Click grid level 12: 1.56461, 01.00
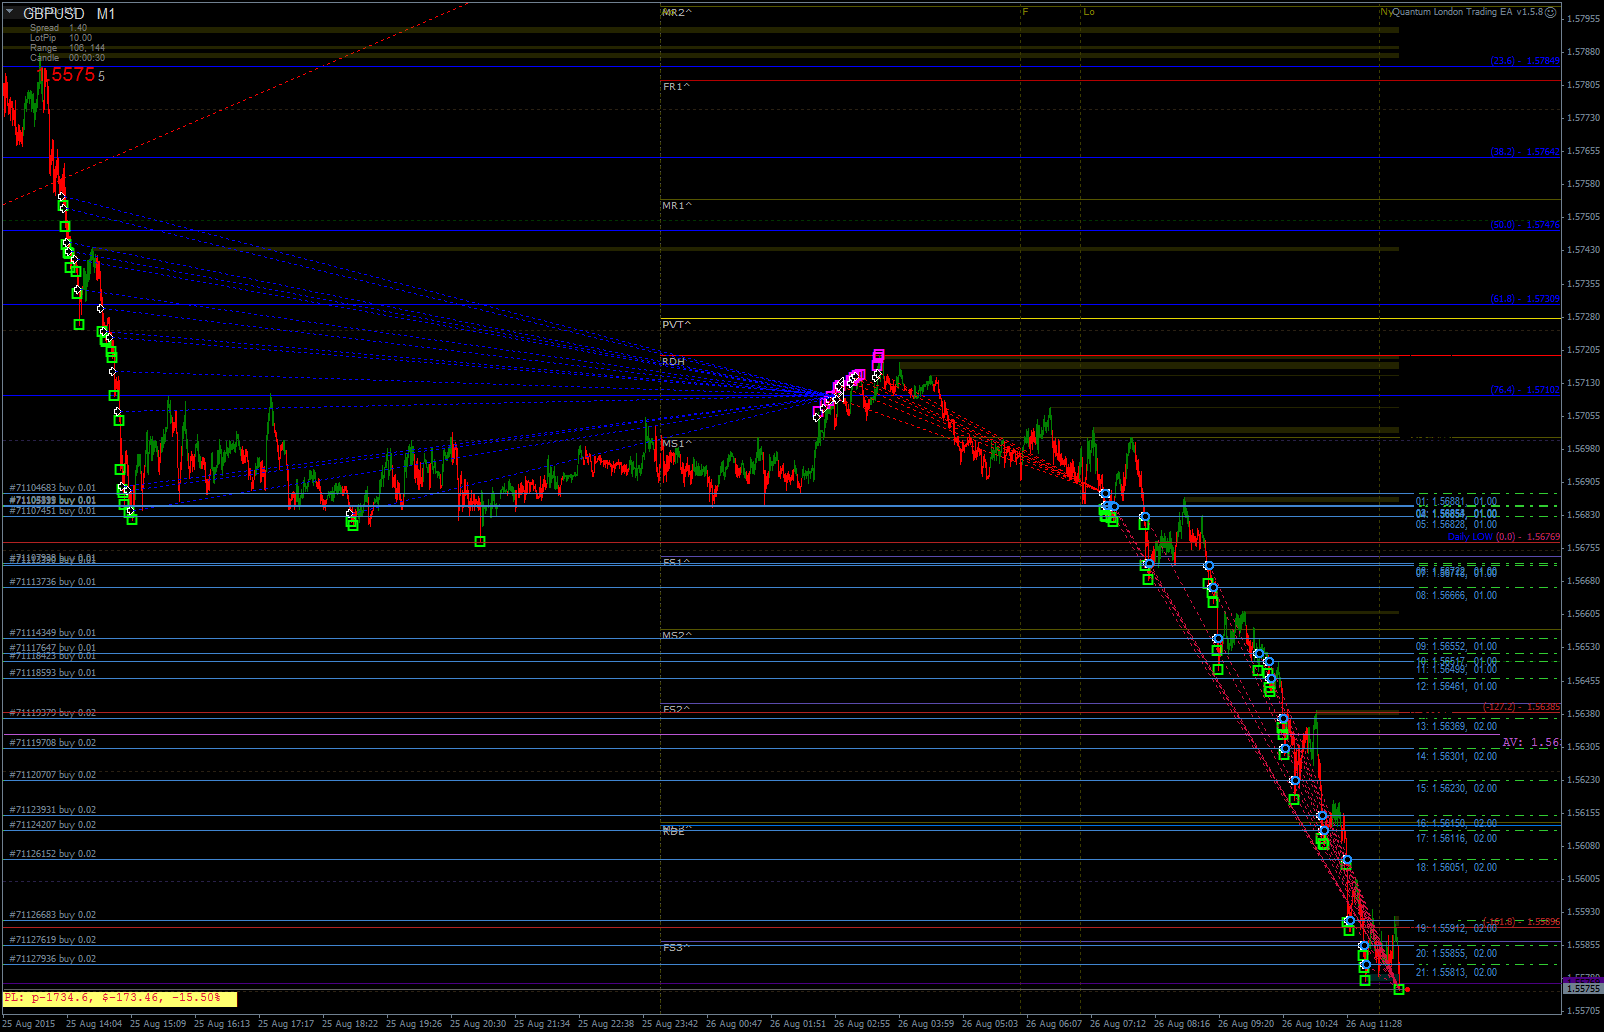 click(x=1456, y=687)
